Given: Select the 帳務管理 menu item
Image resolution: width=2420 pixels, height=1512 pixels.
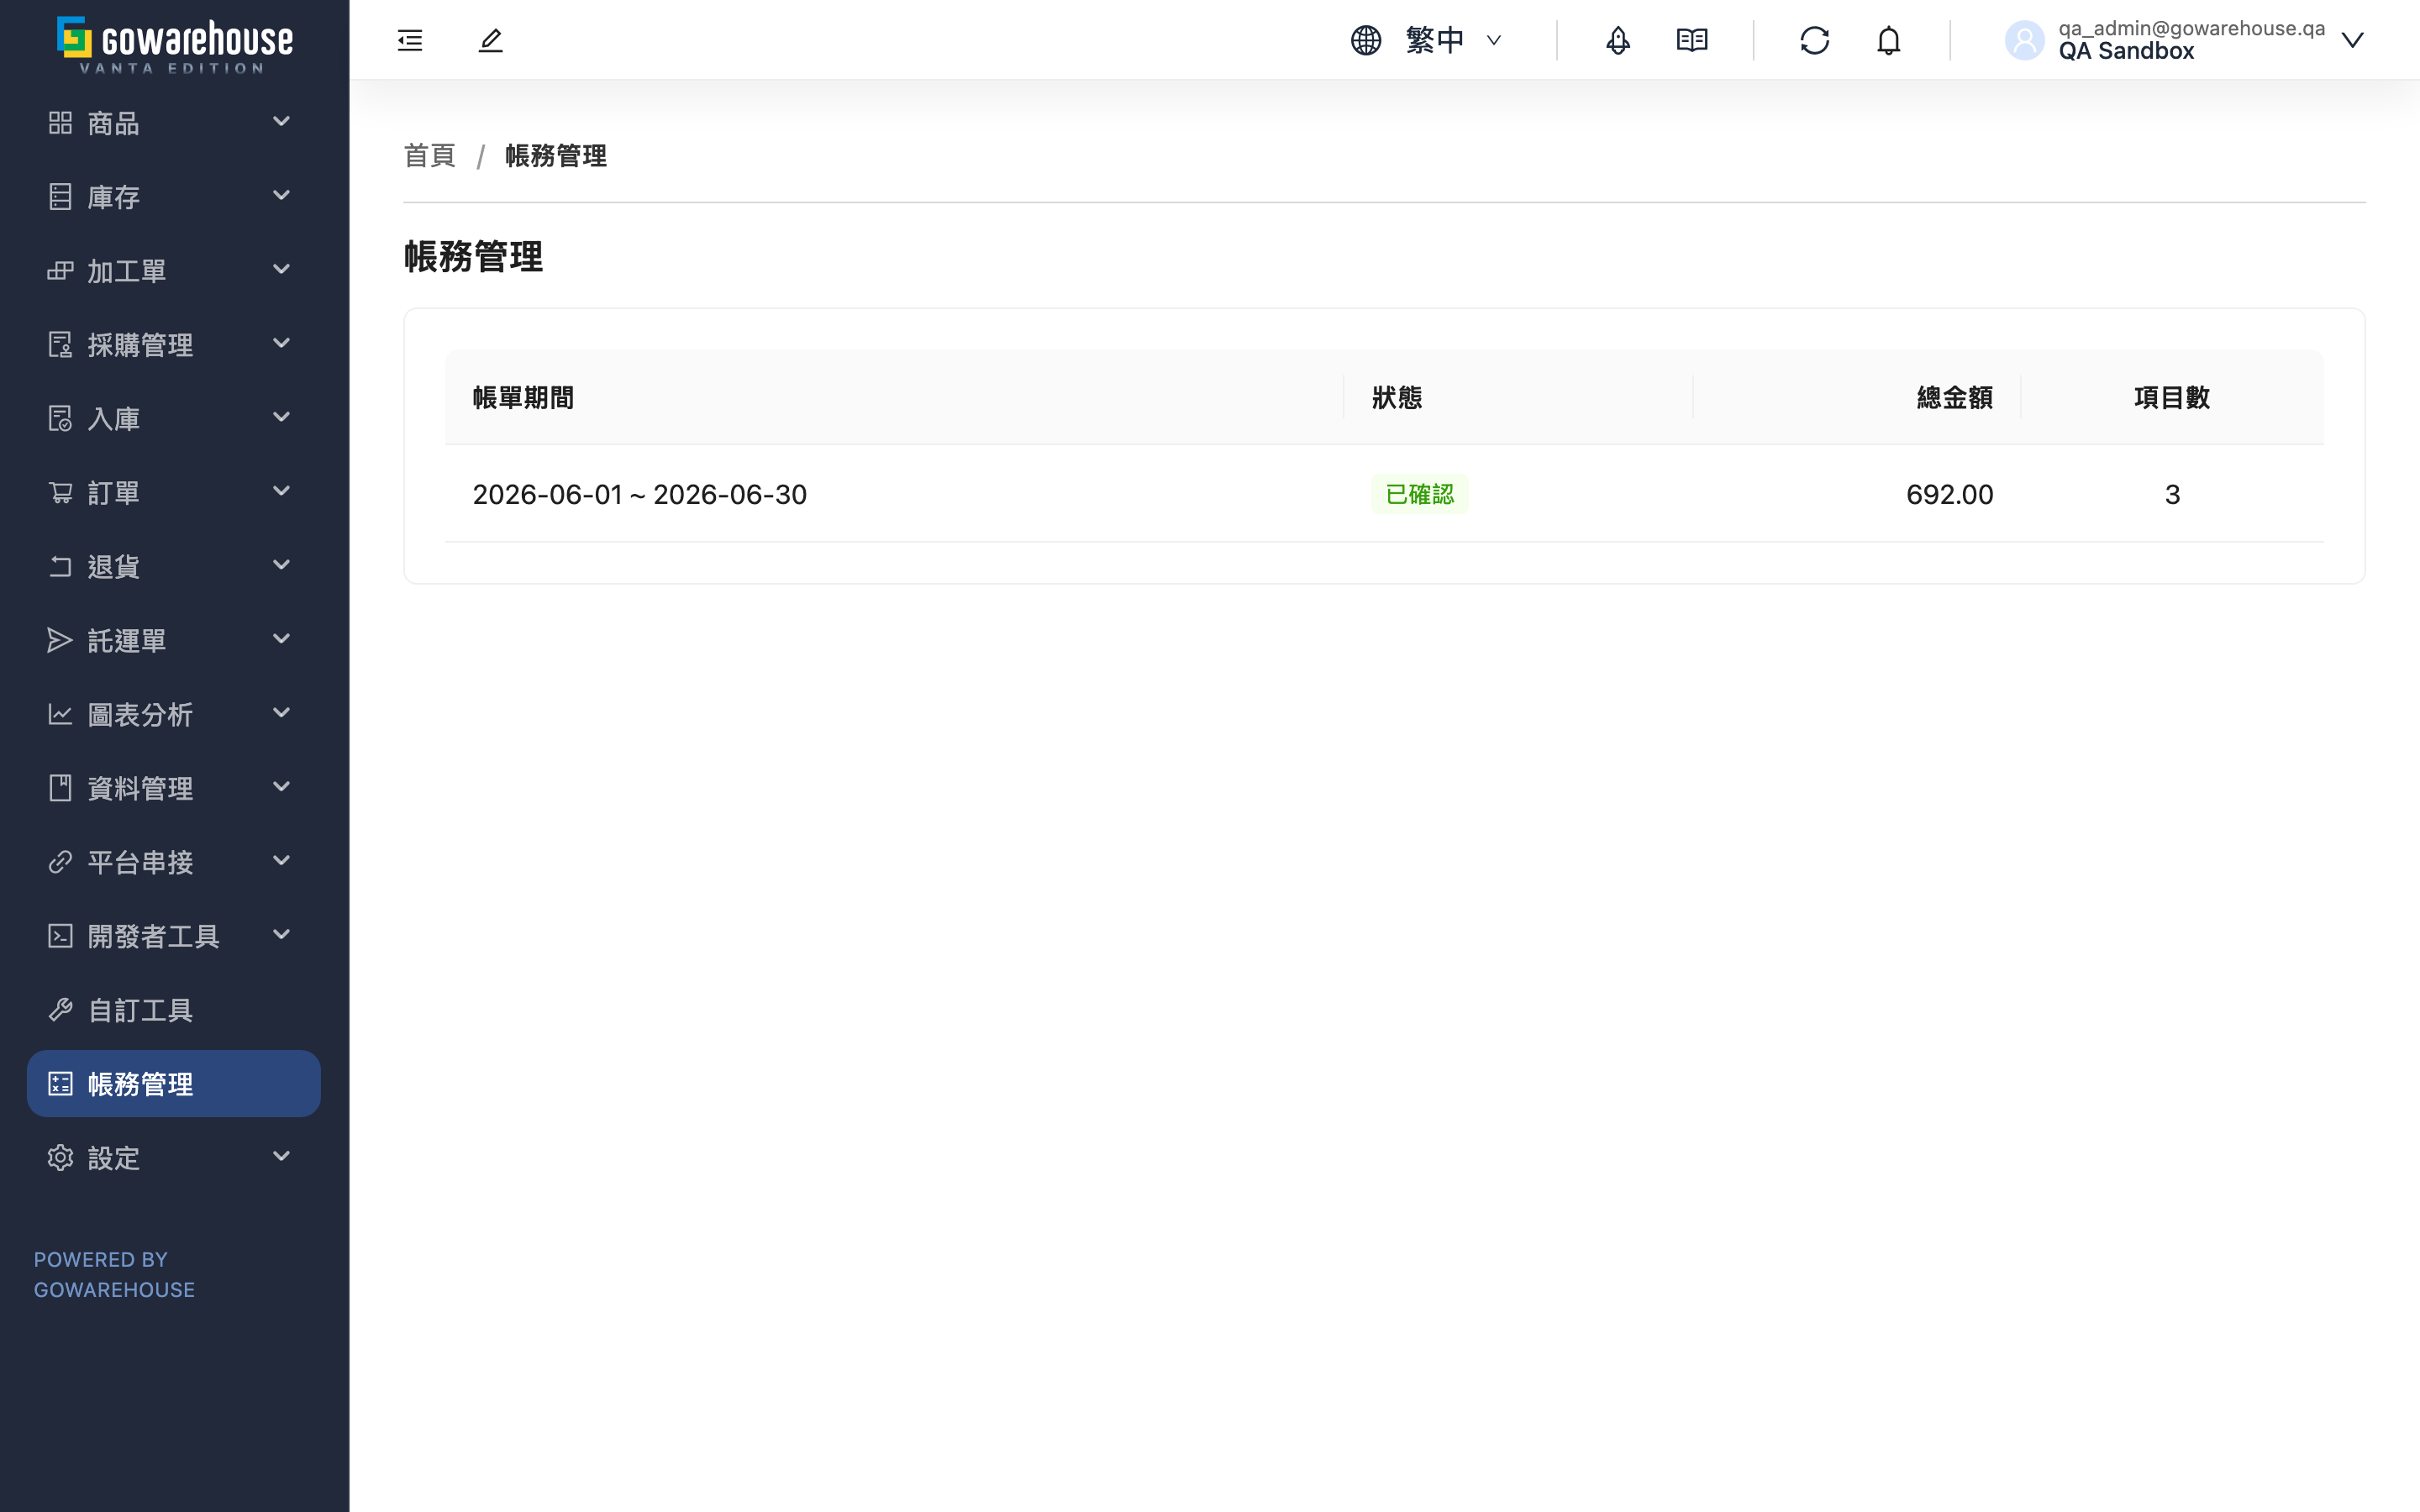Looking at the screenshot, I should tap(173, 1084).
